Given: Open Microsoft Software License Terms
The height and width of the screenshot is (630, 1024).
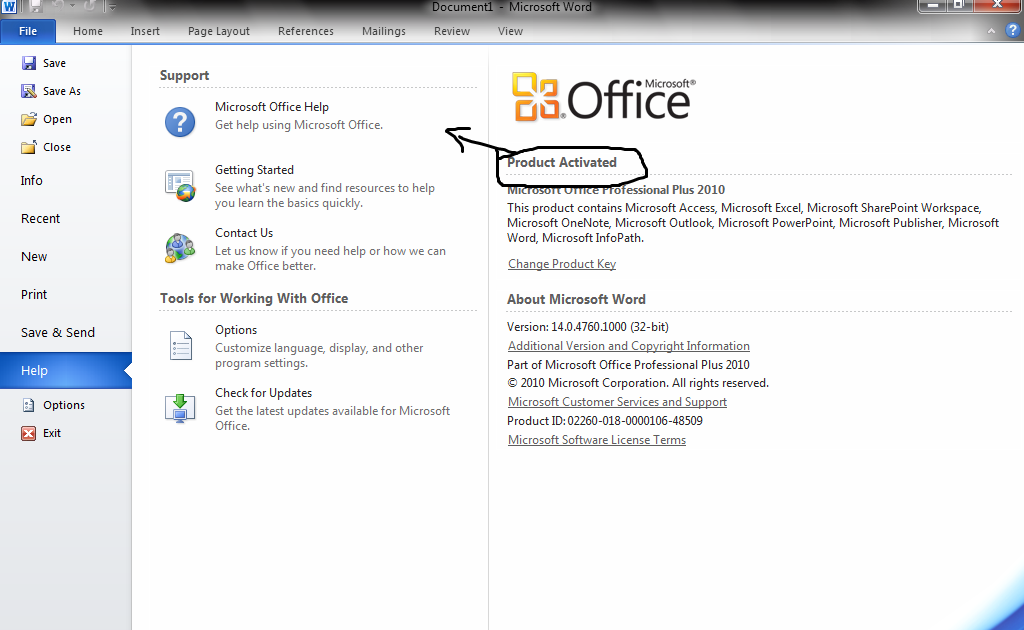Looking at the screenshot, I should click(x=596, y=439).
